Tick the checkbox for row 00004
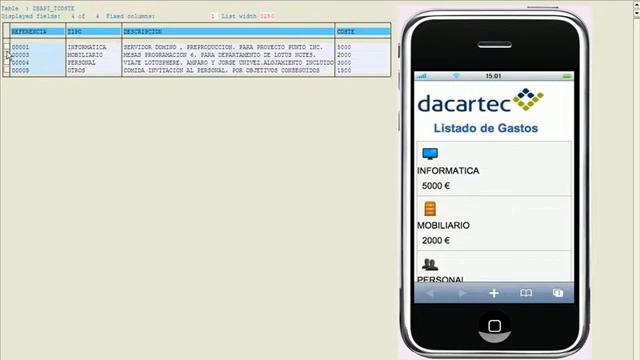 click(x=6, y=62)
